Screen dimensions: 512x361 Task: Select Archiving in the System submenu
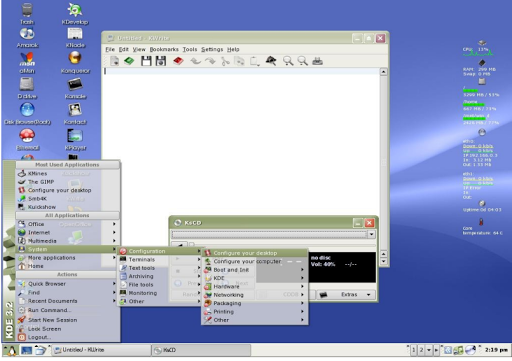[159, 276]
